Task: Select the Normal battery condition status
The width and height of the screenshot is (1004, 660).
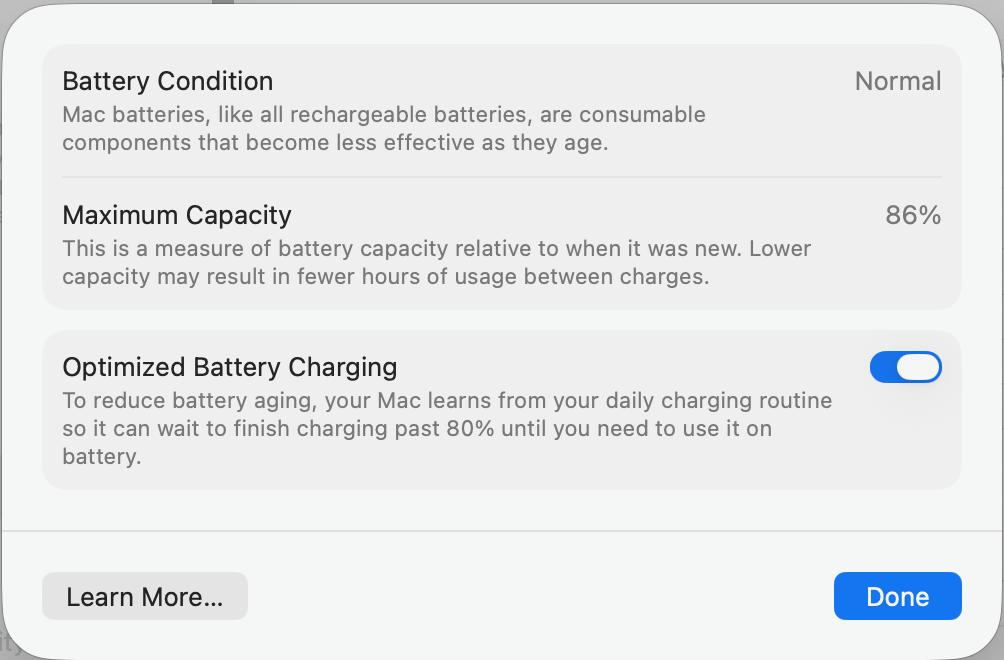Action: (897, 81)
